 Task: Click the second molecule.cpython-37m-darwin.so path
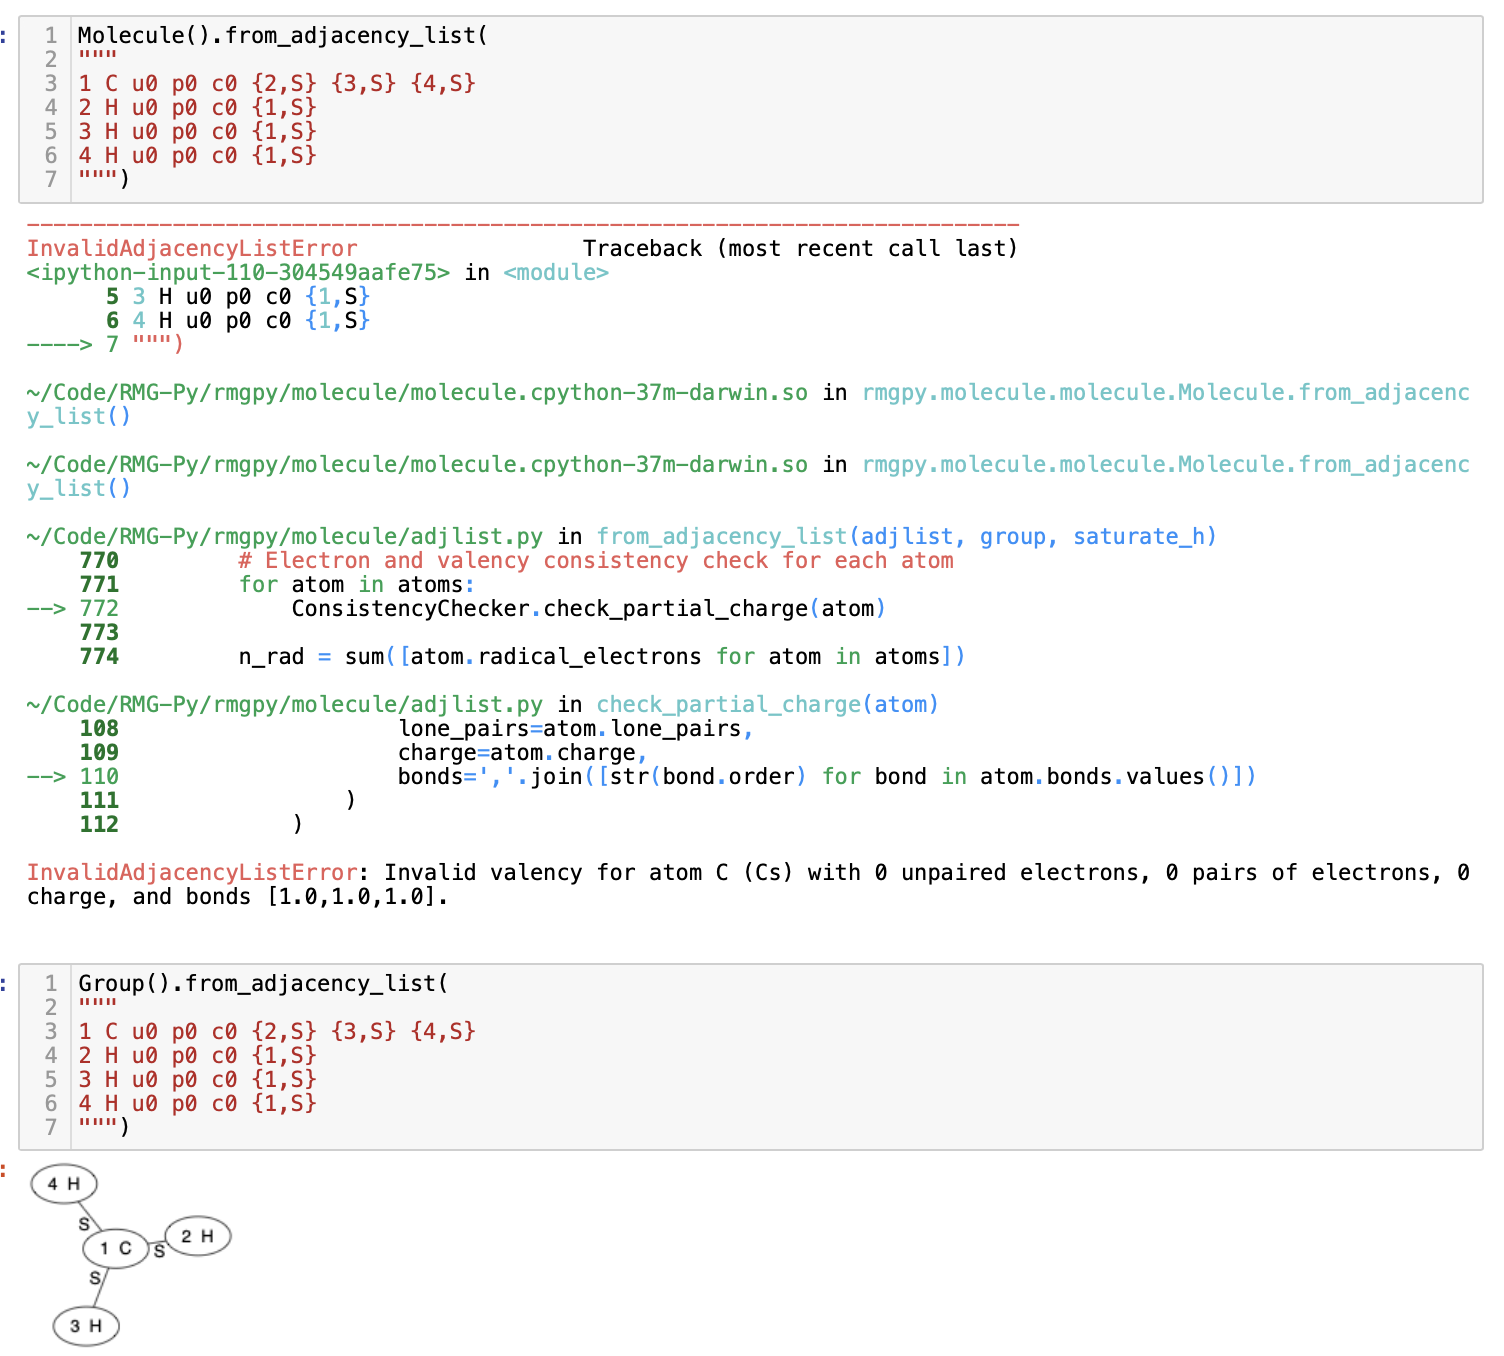417,465
